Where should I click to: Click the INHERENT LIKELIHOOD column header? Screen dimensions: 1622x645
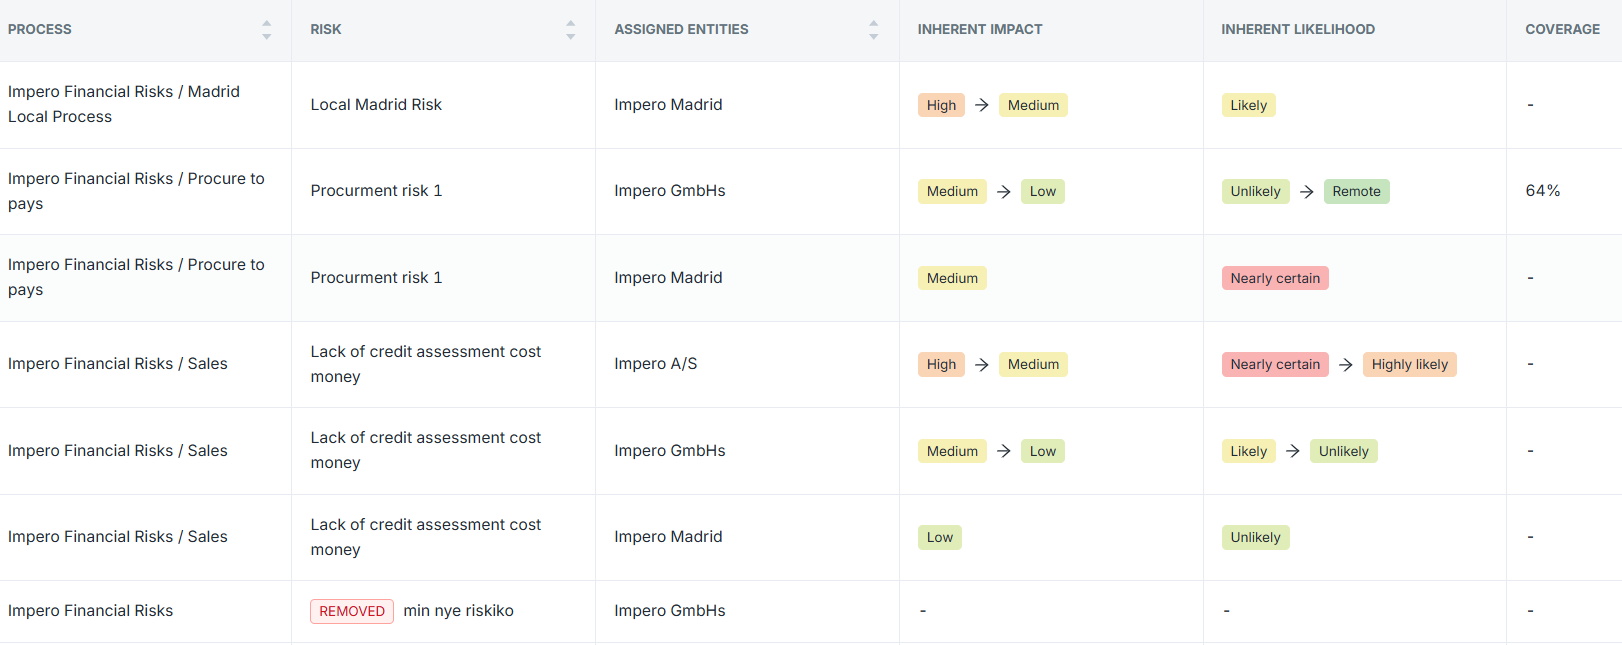[x=1298, y=30]
